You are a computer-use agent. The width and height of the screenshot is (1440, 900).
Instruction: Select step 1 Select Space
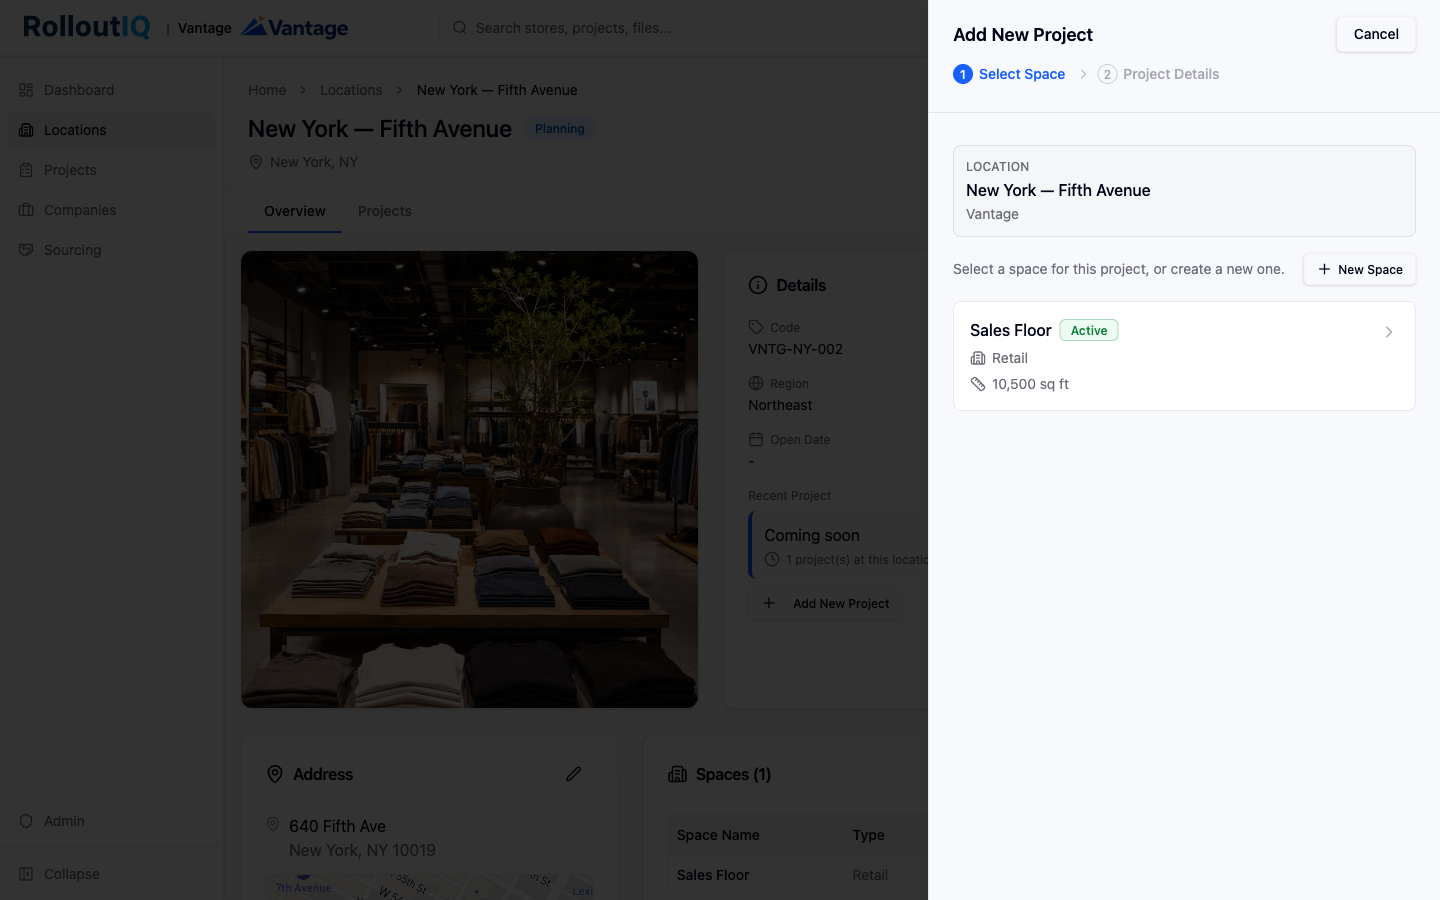click(1009, 74)
